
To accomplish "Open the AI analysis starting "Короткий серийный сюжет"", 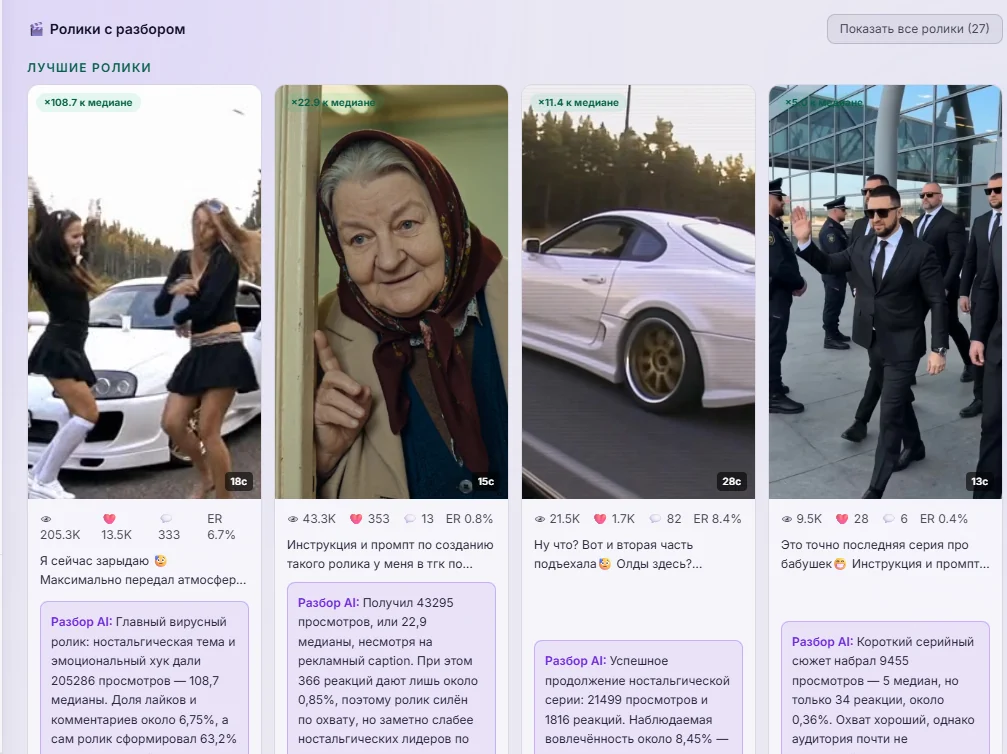I will point(885,687).
